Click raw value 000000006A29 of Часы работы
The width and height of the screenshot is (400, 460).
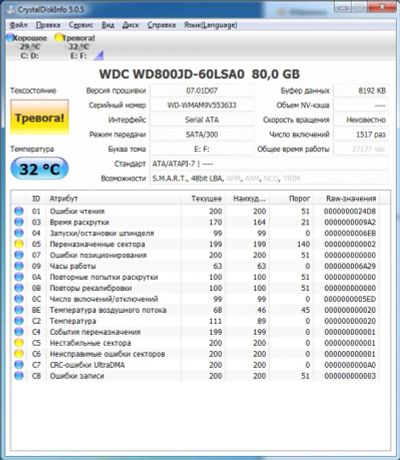click(350, 266)
